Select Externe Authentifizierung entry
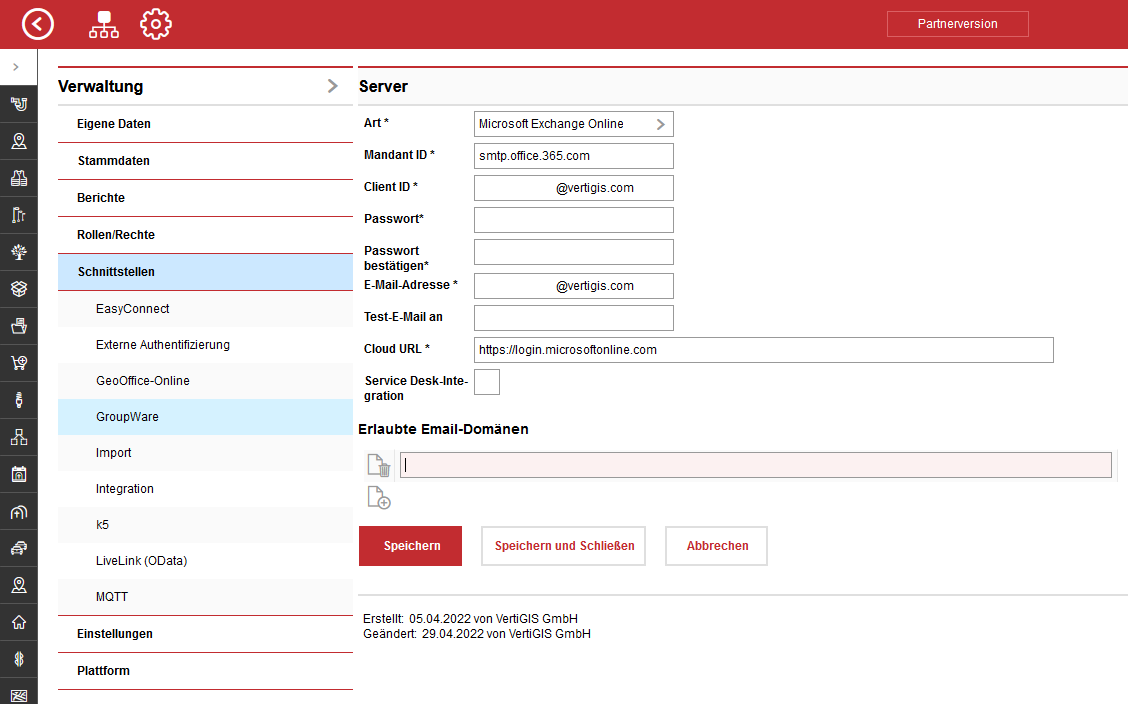The height and width of the screenshot is (704, 1128). point(205,345)
